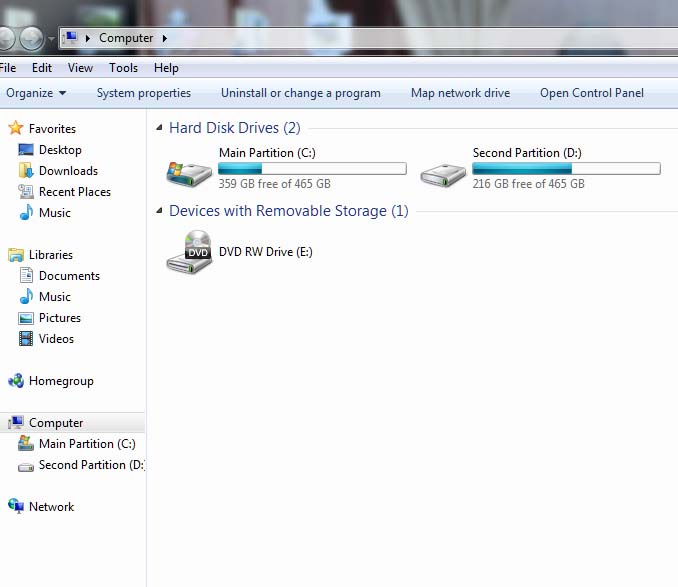The image size is (678, 587).
Task: Click '216 GB free of 465 GB' text
Action: pos(528,184)
